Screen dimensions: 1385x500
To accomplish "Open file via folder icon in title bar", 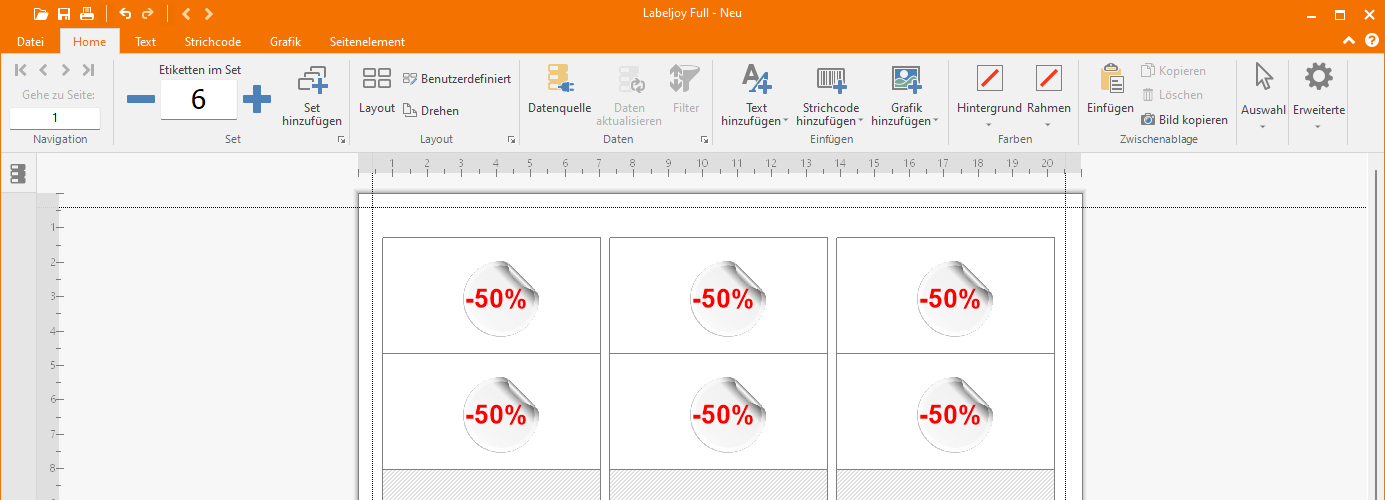I will tap(40, 14).
